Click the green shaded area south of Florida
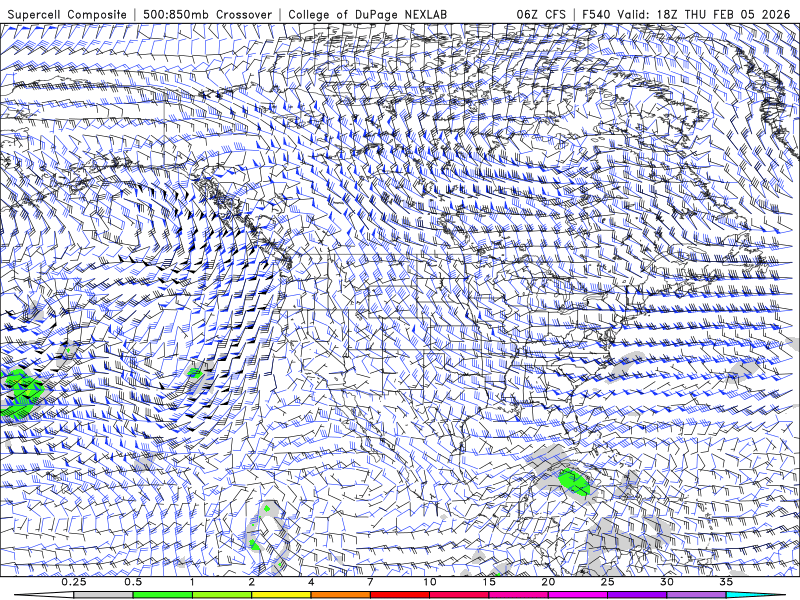This screenshot has width=800, height=600. 574,483
